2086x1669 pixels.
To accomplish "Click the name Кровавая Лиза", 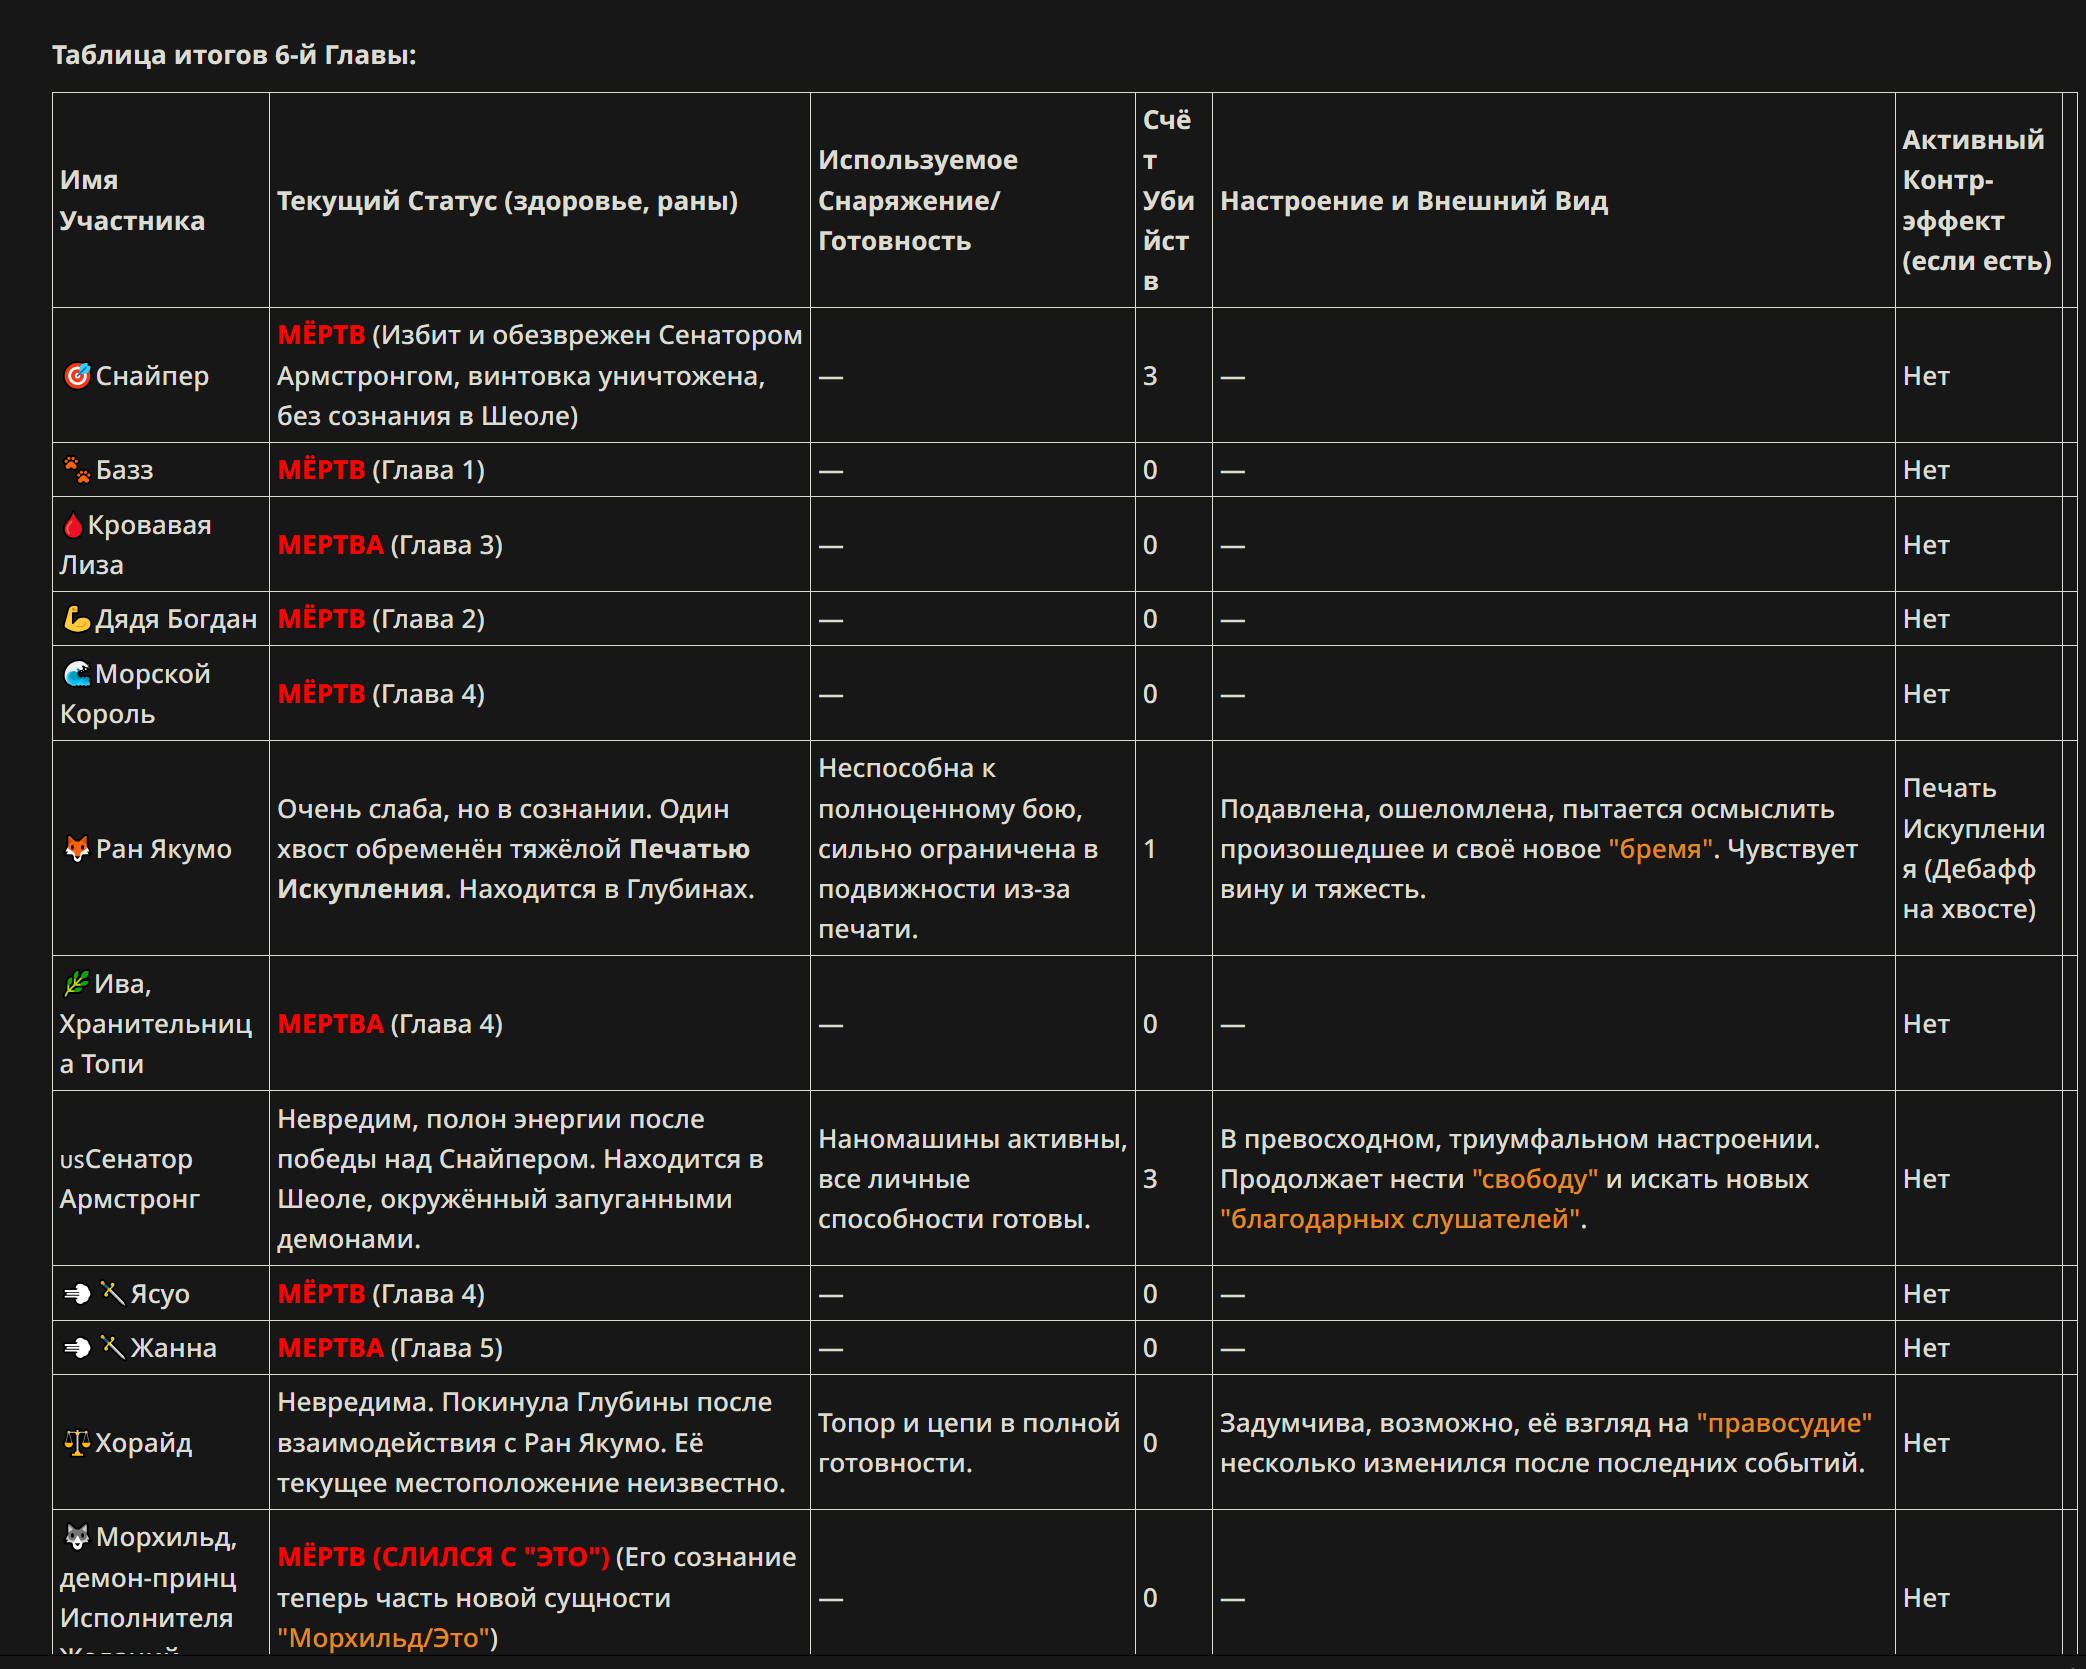I will 135,544.
